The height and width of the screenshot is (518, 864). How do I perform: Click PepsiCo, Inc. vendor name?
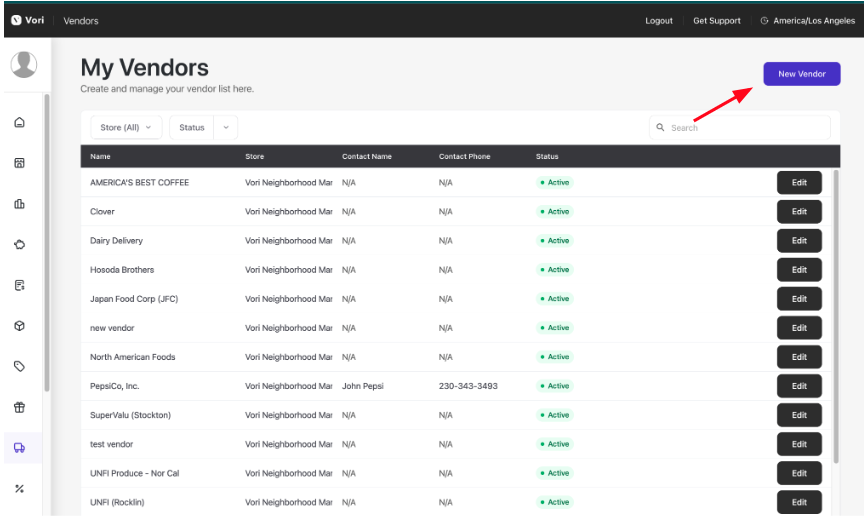(115, 386)
